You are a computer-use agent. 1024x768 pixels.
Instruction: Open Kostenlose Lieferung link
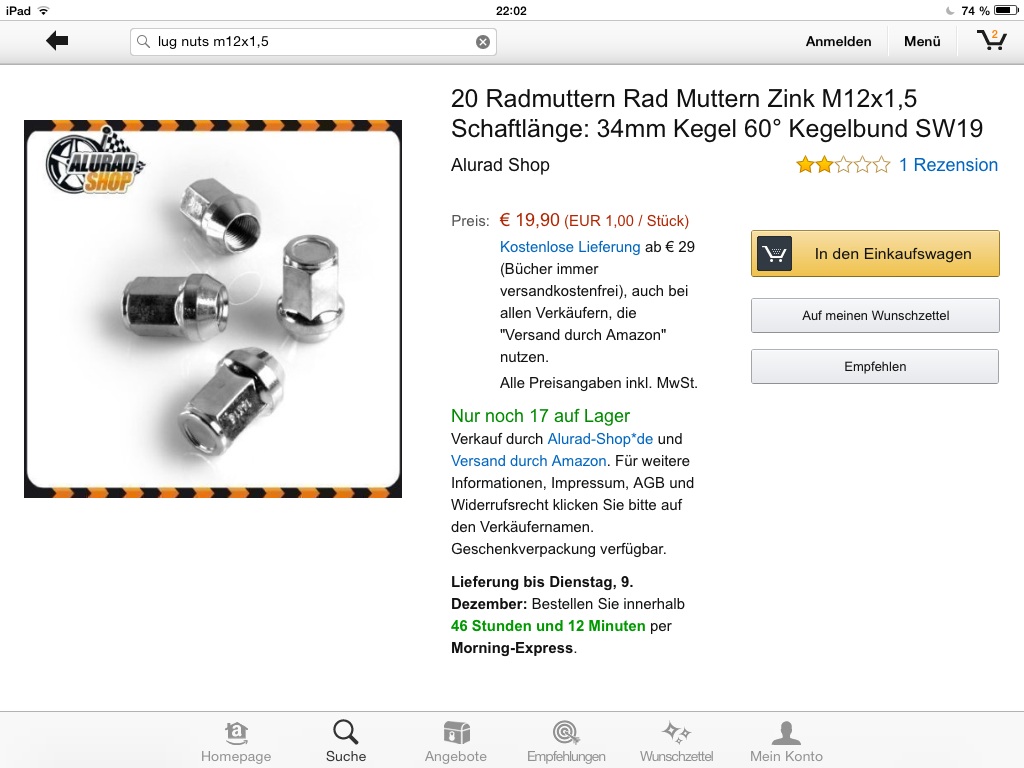(570, 247)
